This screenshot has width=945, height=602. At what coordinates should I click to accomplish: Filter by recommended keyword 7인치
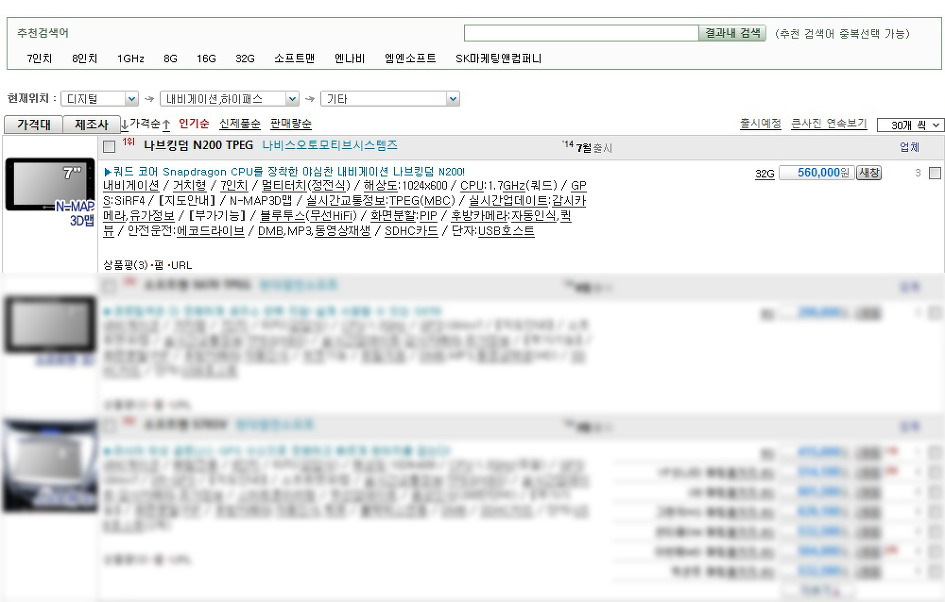coord(39,58)
